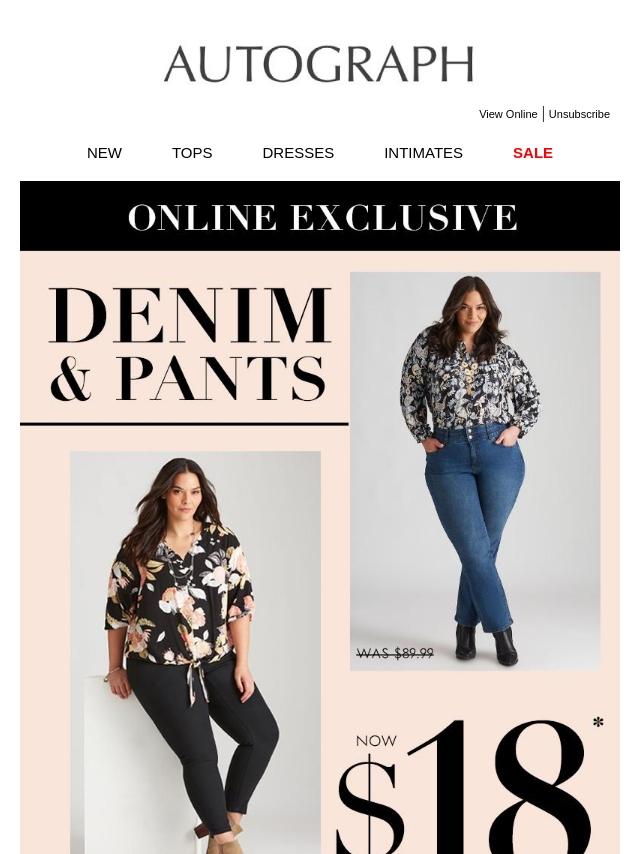Click the small NOW label

click(x=376, y=741)
